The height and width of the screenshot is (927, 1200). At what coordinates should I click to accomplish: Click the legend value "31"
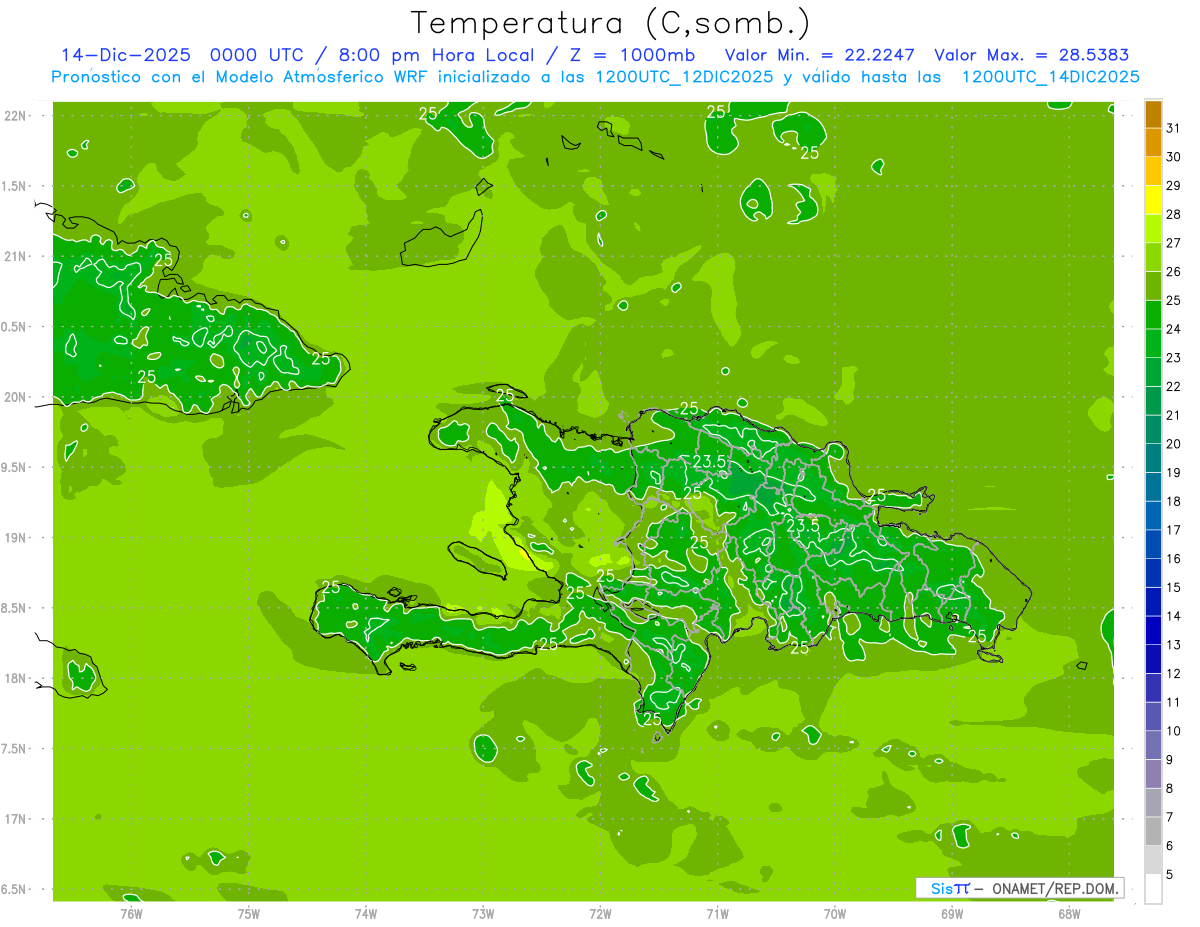1173,128
